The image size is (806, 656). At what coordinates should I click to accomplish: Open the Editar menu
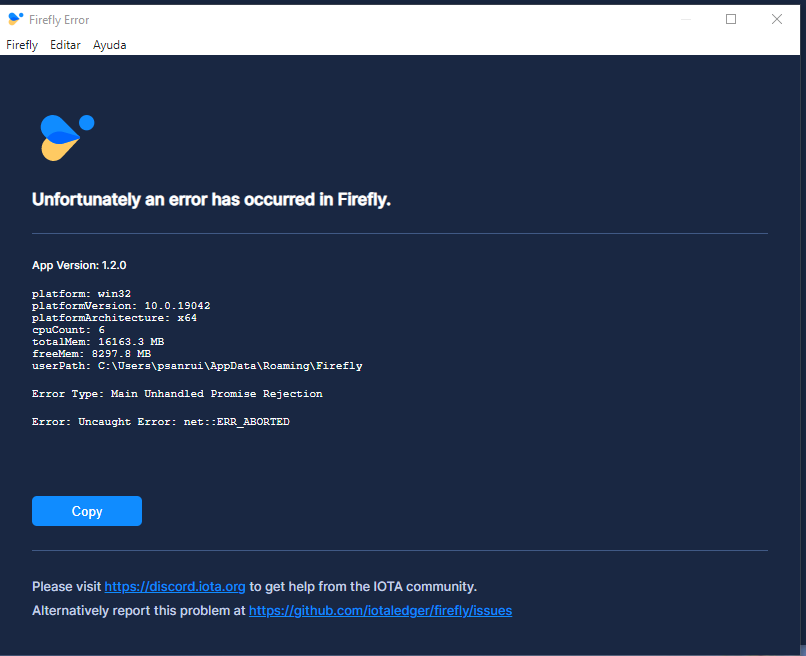tap(65, 44)
